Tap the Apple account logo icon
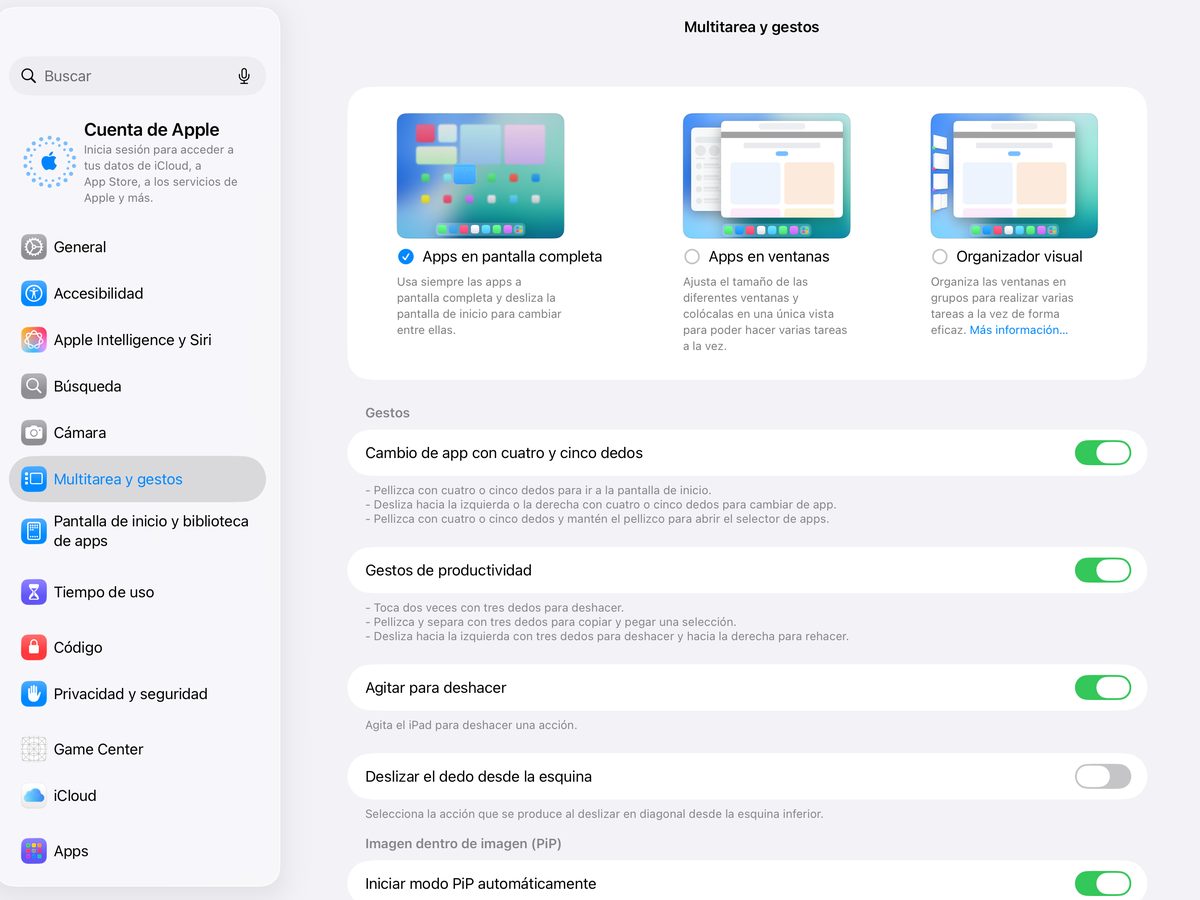 (49, 162)
